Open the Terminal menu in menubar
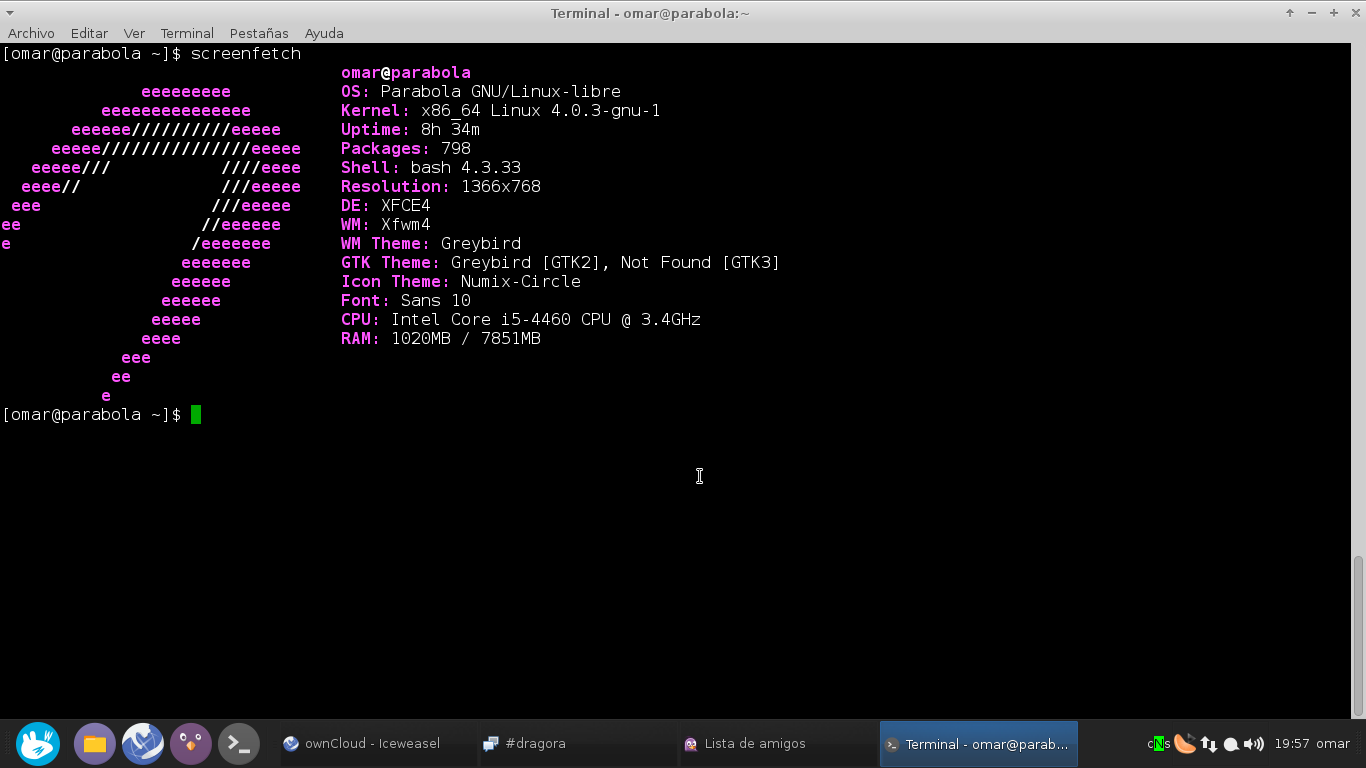The width and height of the screenshot is (1366, 768). (187, 33)
